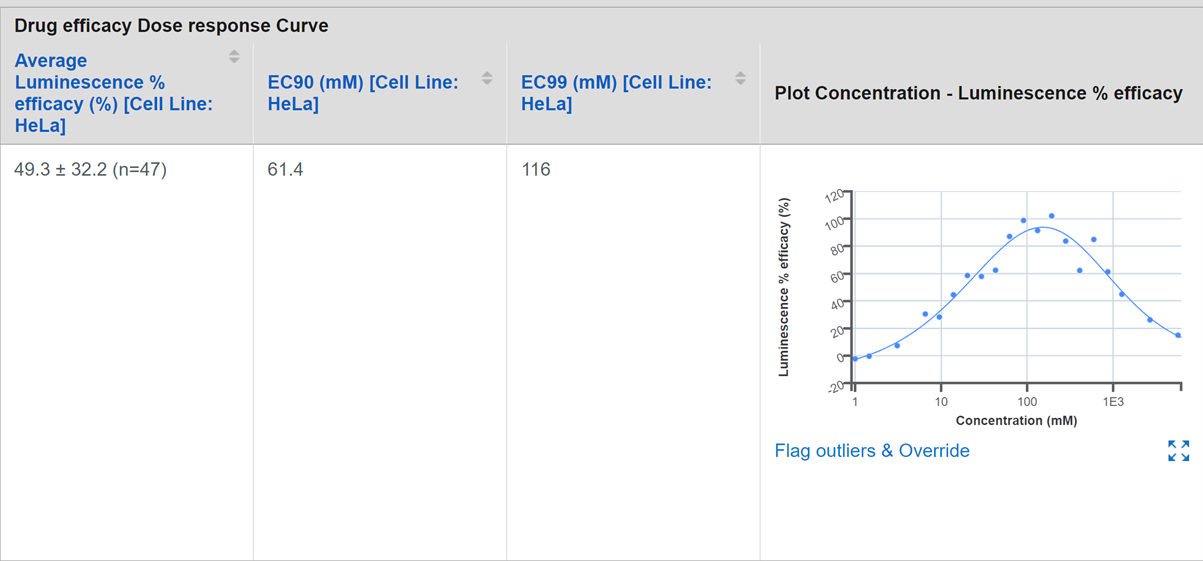This screenshot has width=1203, height=561.
Task: Click the dose response curve plot
Action: click(x=981, y=307)
